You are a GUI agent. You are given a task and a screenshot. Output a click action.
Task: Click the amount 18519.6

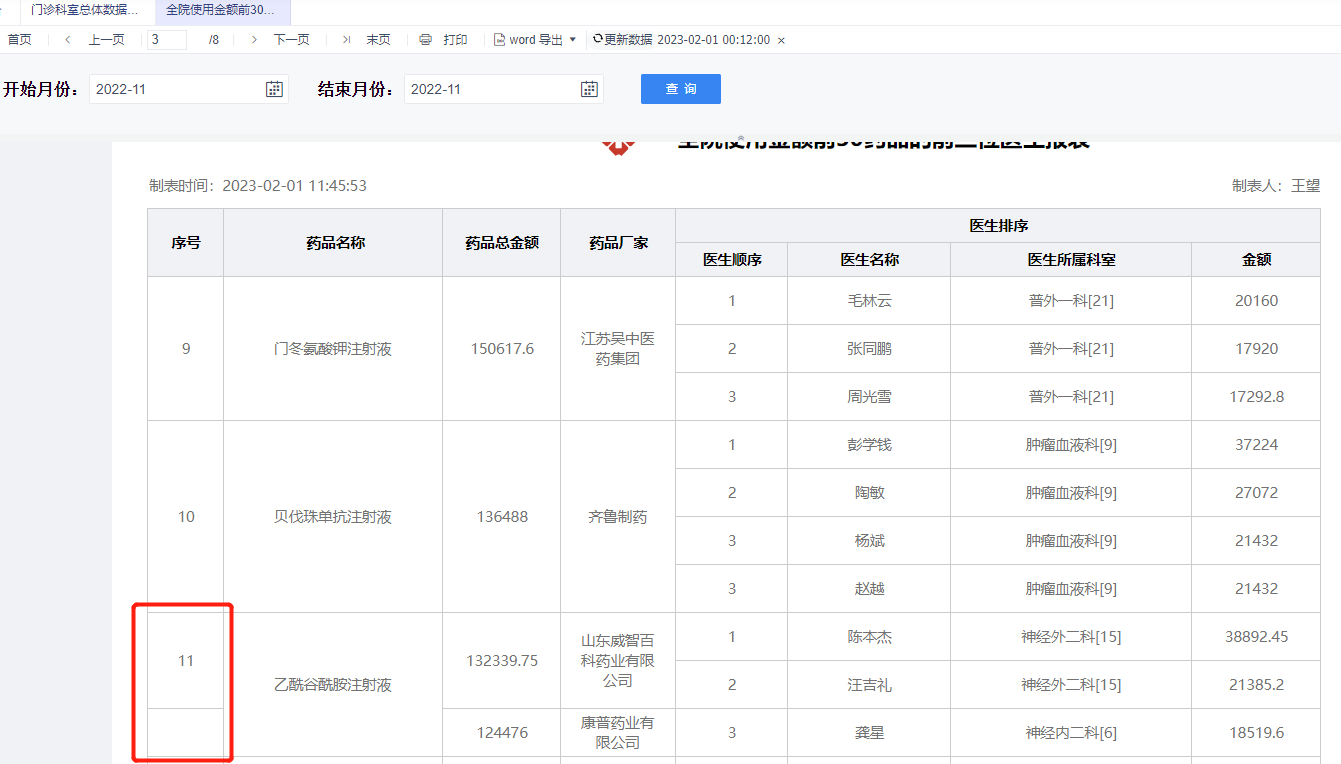[1256, 733]
